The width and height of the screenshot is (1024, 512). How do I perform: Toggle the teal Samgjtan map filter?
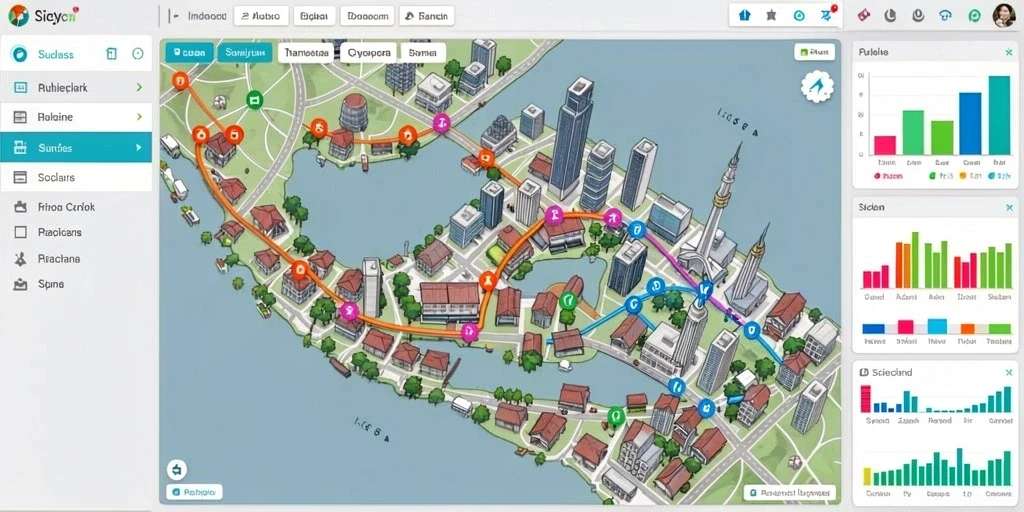pyautogui.click(x=245, y=52)
